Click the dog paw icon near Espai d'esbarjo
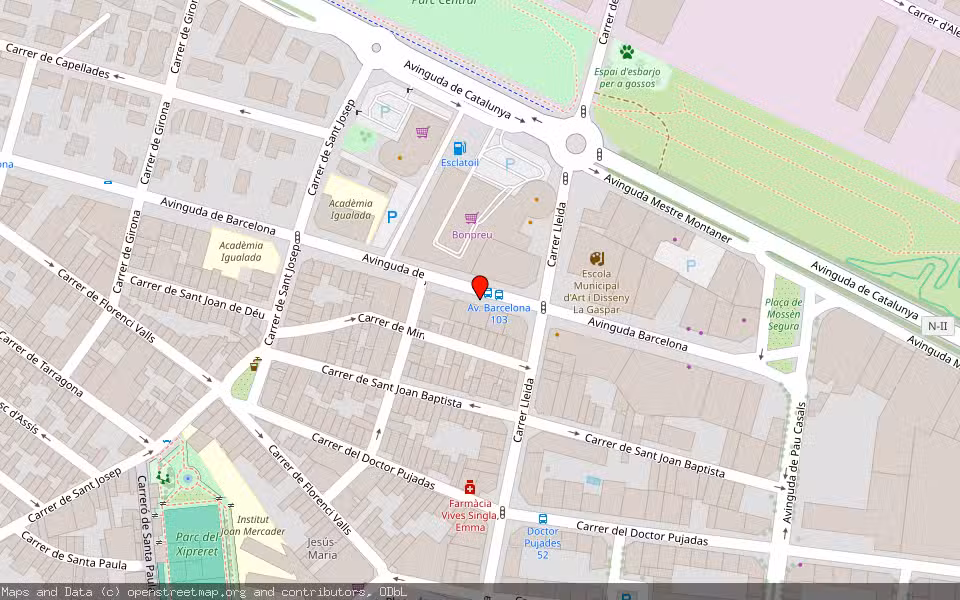This screenshot has height=600, width=960. (x=626, y=51)
